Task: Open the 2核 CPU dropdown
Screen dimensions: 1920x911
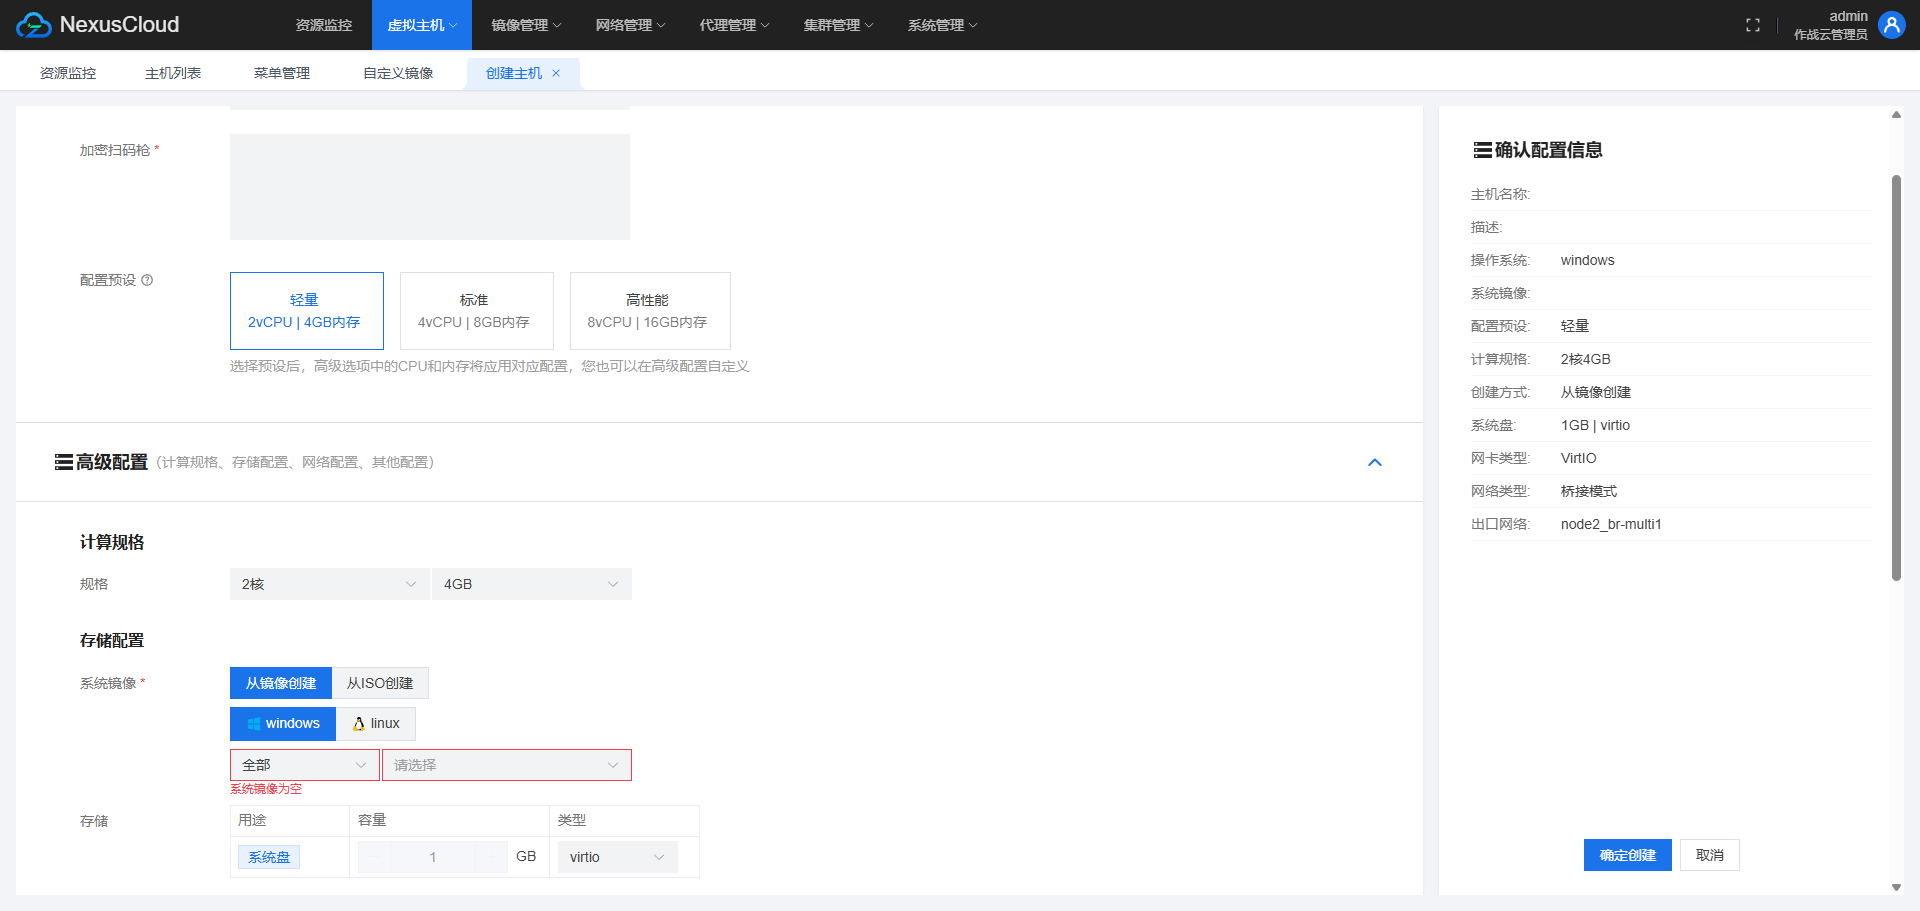Action: [x=329, y=584]
